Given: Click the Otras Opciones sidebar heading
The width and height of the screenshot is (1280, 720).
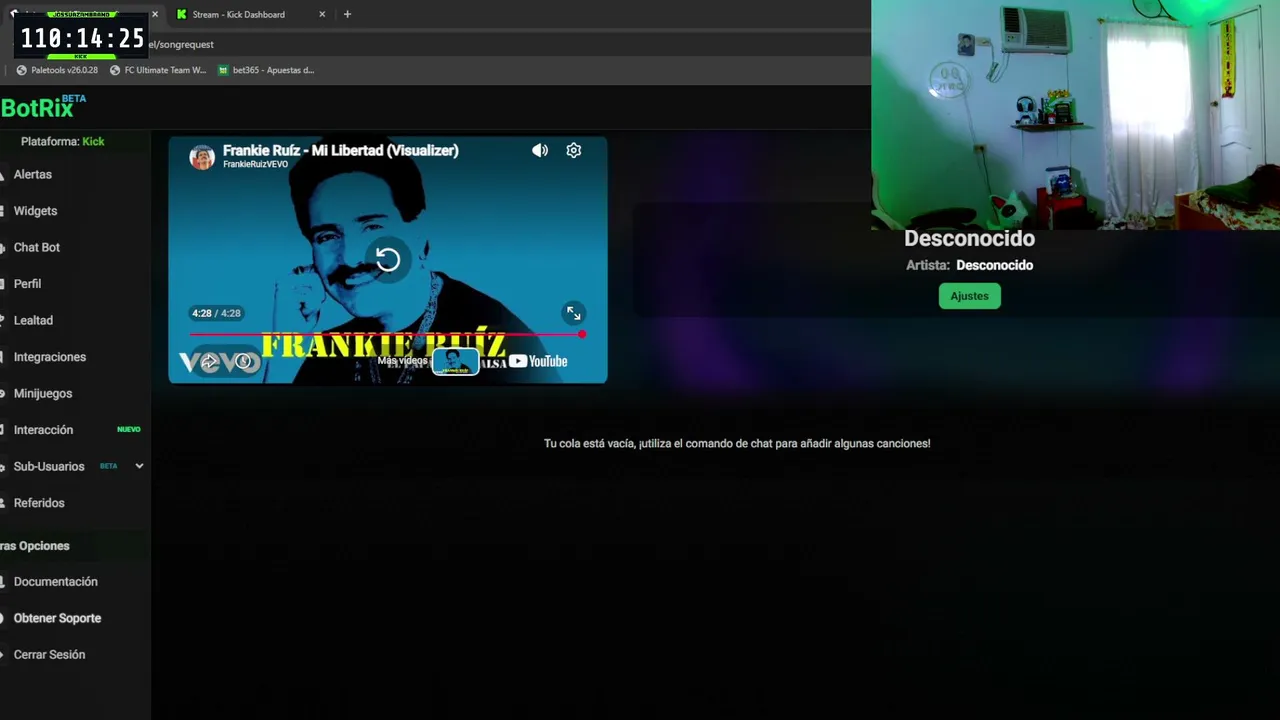Looking at the screenshot, I should 35,546.
